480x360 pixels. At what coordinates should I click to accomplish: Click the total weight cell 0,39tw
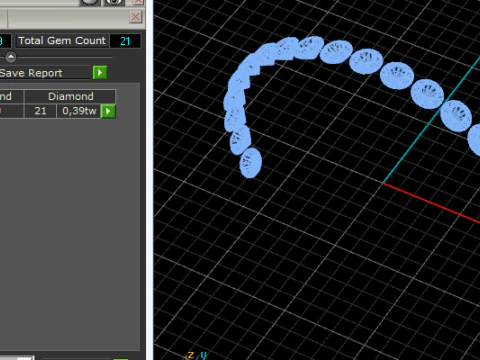pyautogui.click(x=79, y=111)
